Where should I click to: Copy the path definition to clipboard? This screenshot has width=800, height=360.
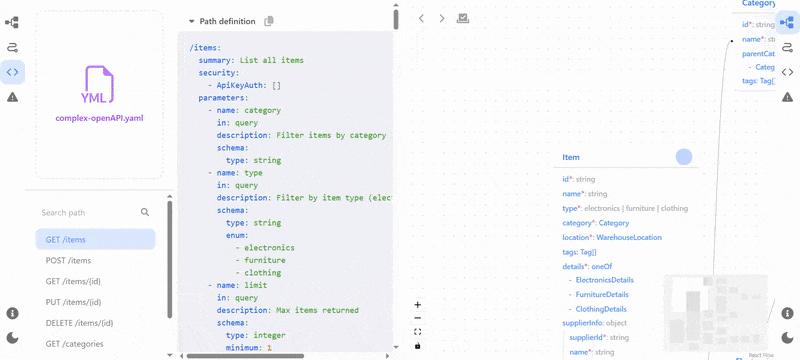tap(269, 21)
